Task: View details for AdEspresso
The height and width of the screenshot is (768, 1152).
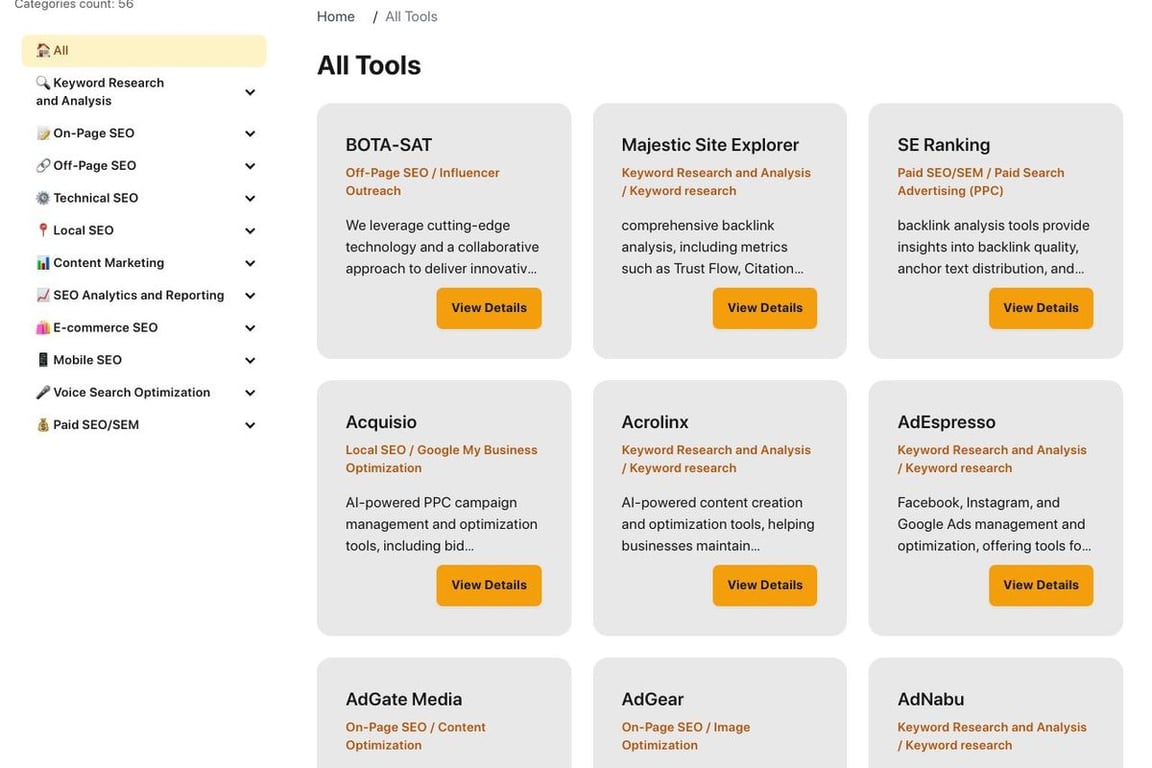Action: click(1041, 585)
